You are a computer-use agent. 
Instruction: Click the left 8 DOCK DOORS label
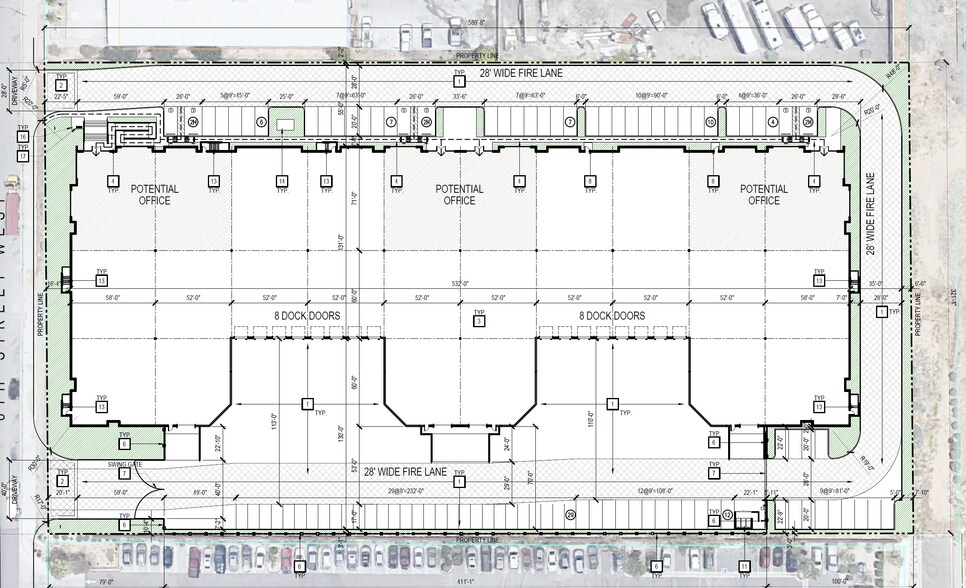[x=305, y=315]
